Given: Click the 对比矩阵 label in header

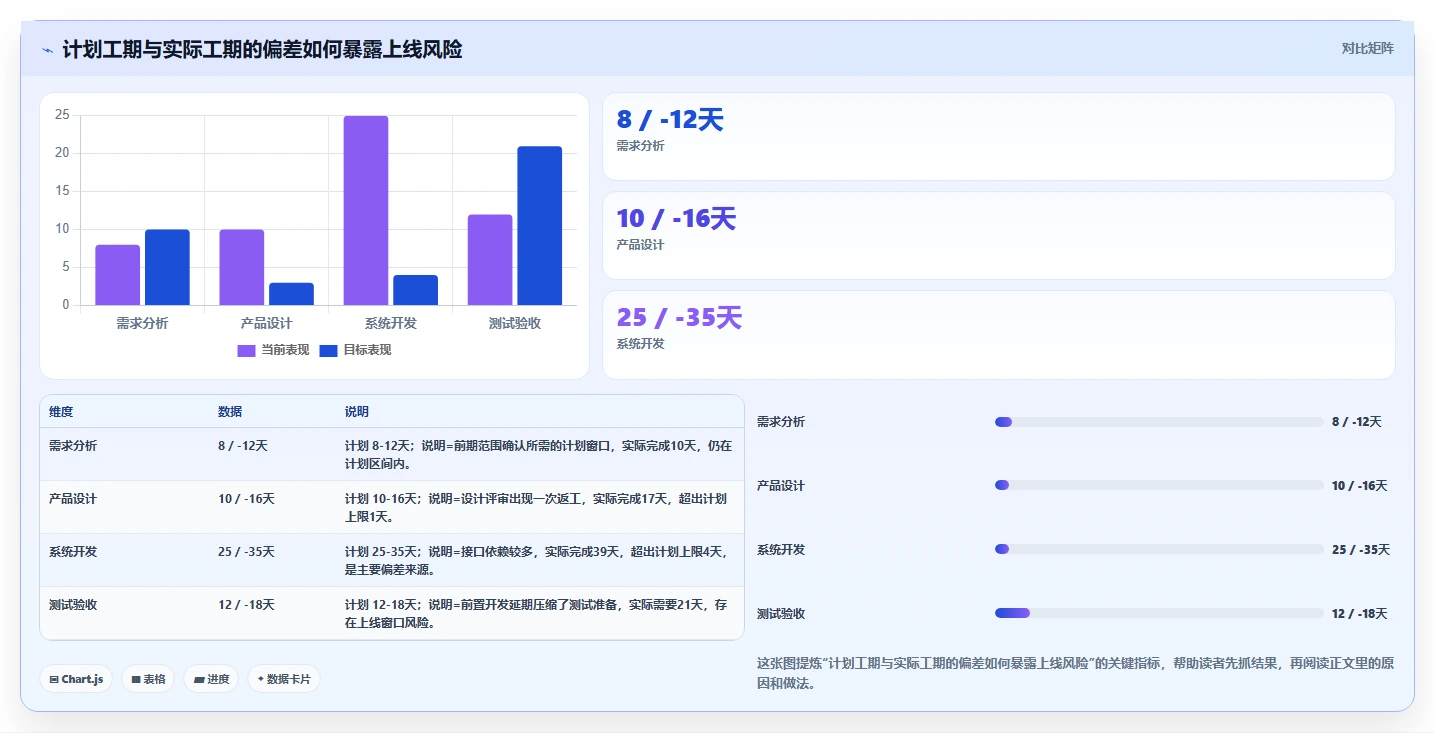Looking at the screenshot, I should tap(1367, 48).
